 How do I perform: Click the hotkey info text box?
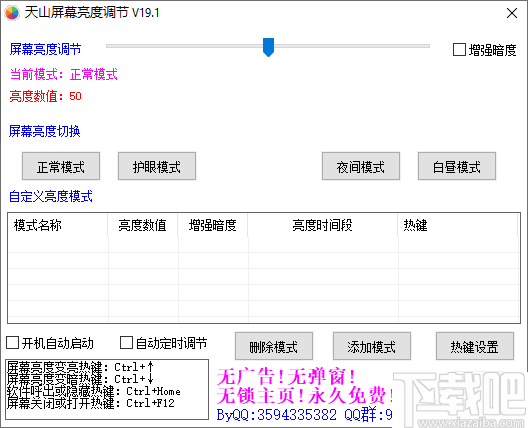point(107,390)
